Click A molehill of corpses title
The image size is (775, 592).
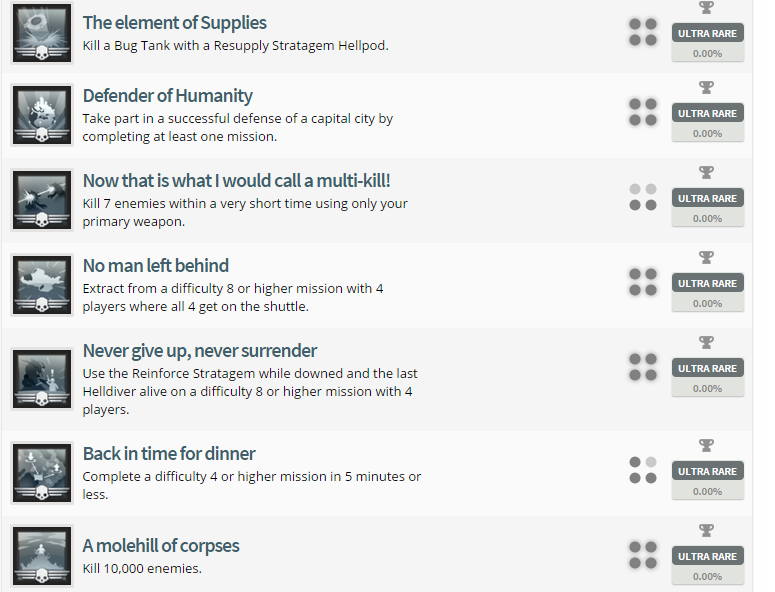tap(161, 546)
